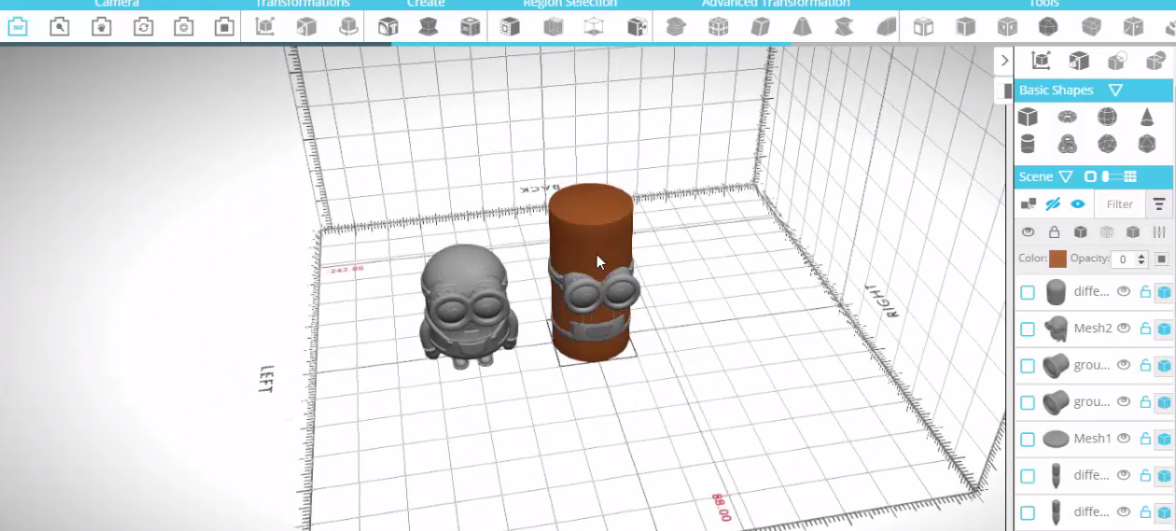Toggle the lock icon on Mesh2
This screenshot has height=531, width=1176.
click(1145, 328)
